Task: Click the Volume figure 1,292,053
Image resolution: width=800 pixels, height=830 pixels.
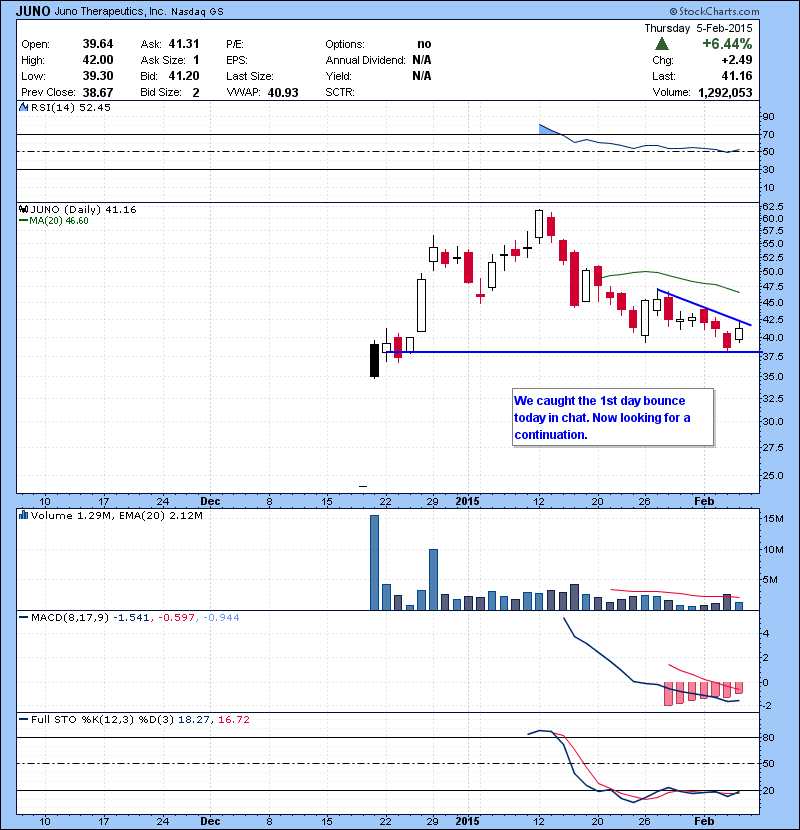Action: point(725,93)
